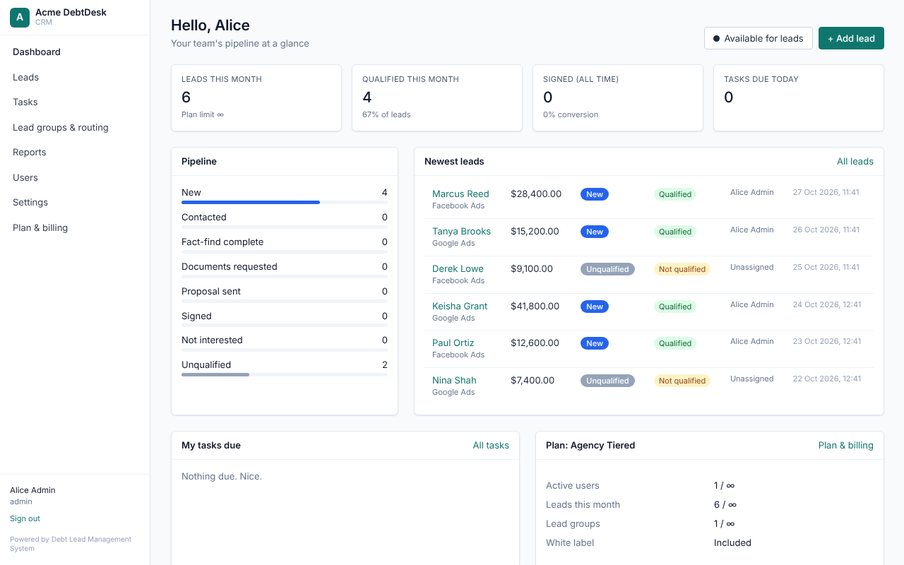904x565 pixels.
Task: Open Settings from the sidebar
Action: coord(30,202)
